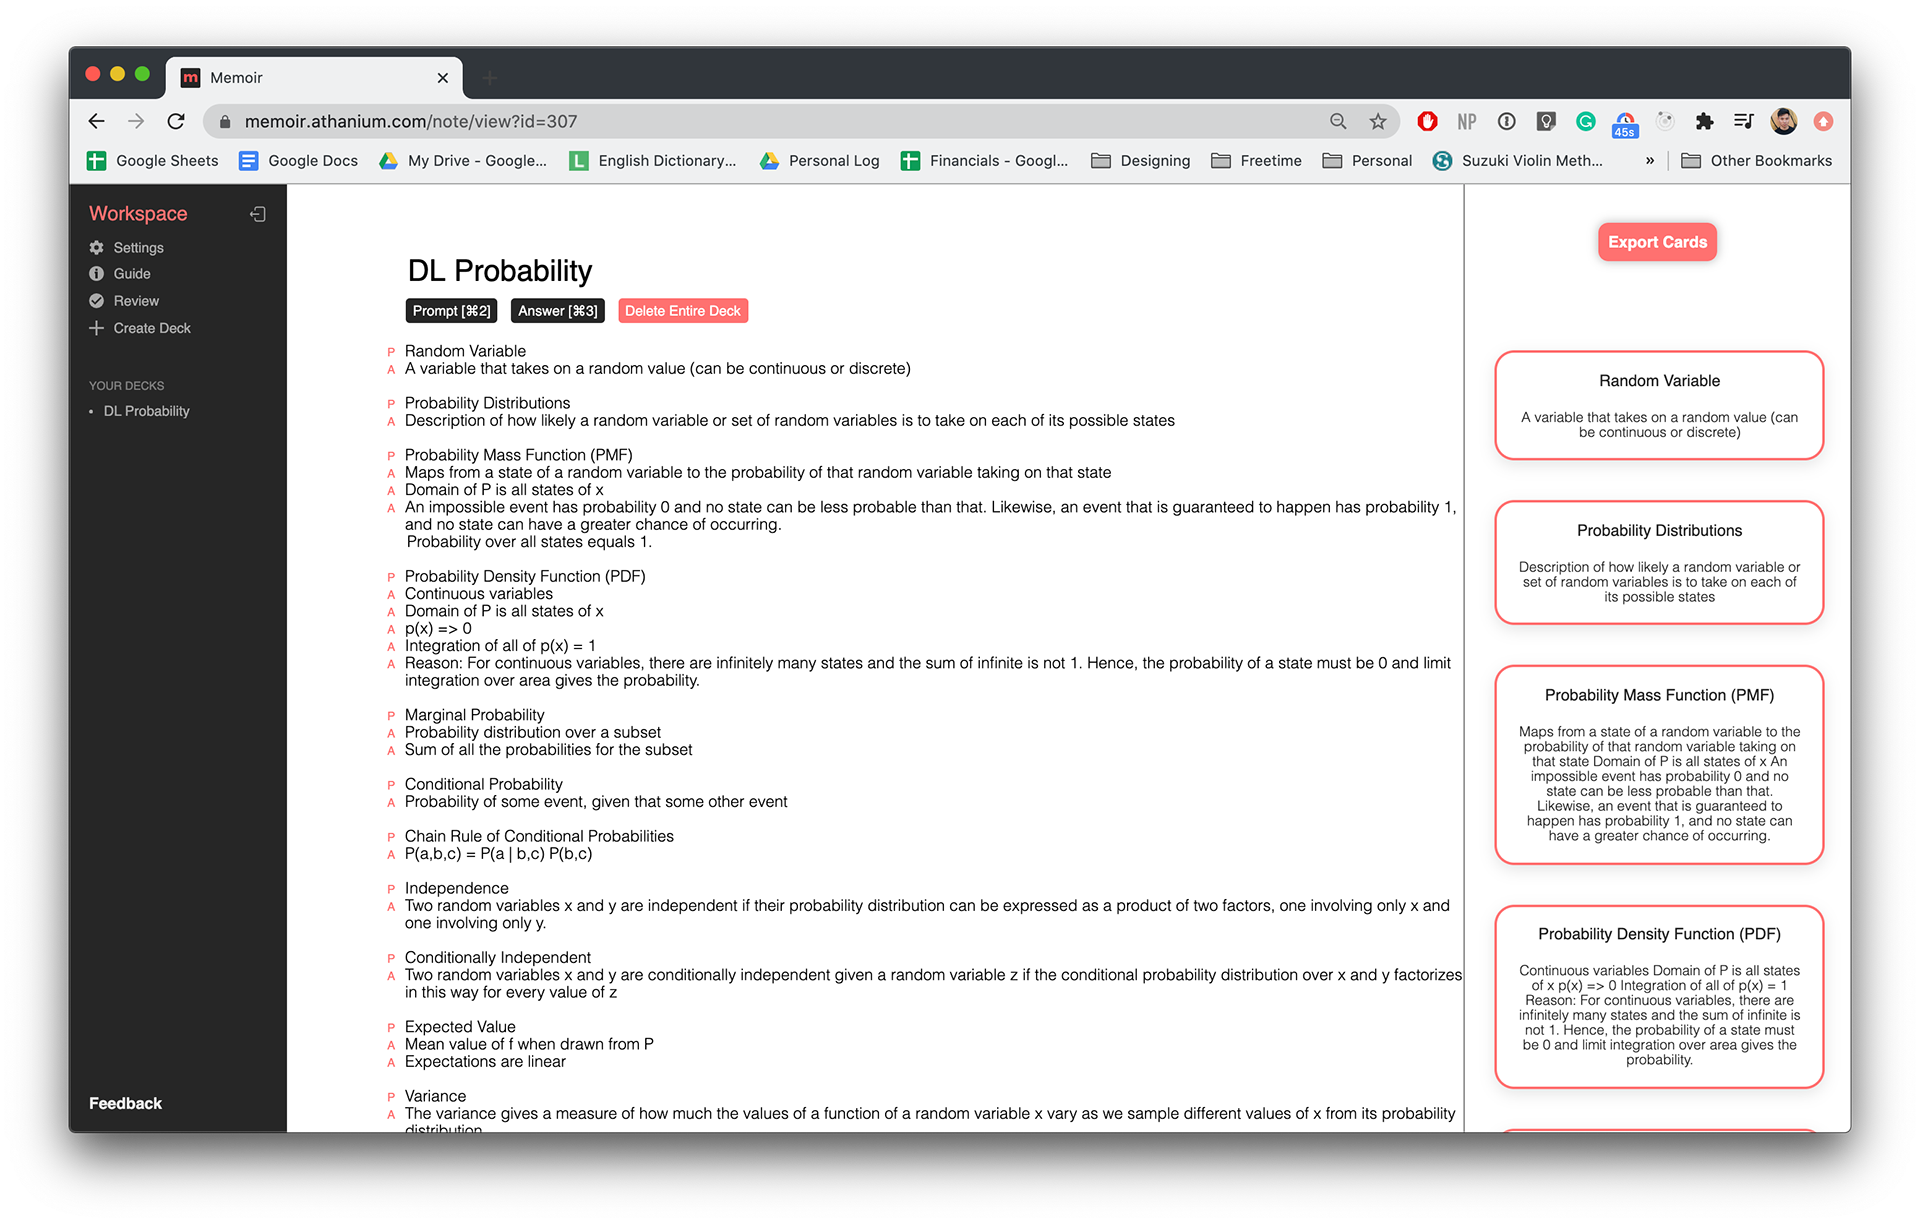
Task: Click the Settings gear icon in sidebar
Action: click(x=97, y=248)
